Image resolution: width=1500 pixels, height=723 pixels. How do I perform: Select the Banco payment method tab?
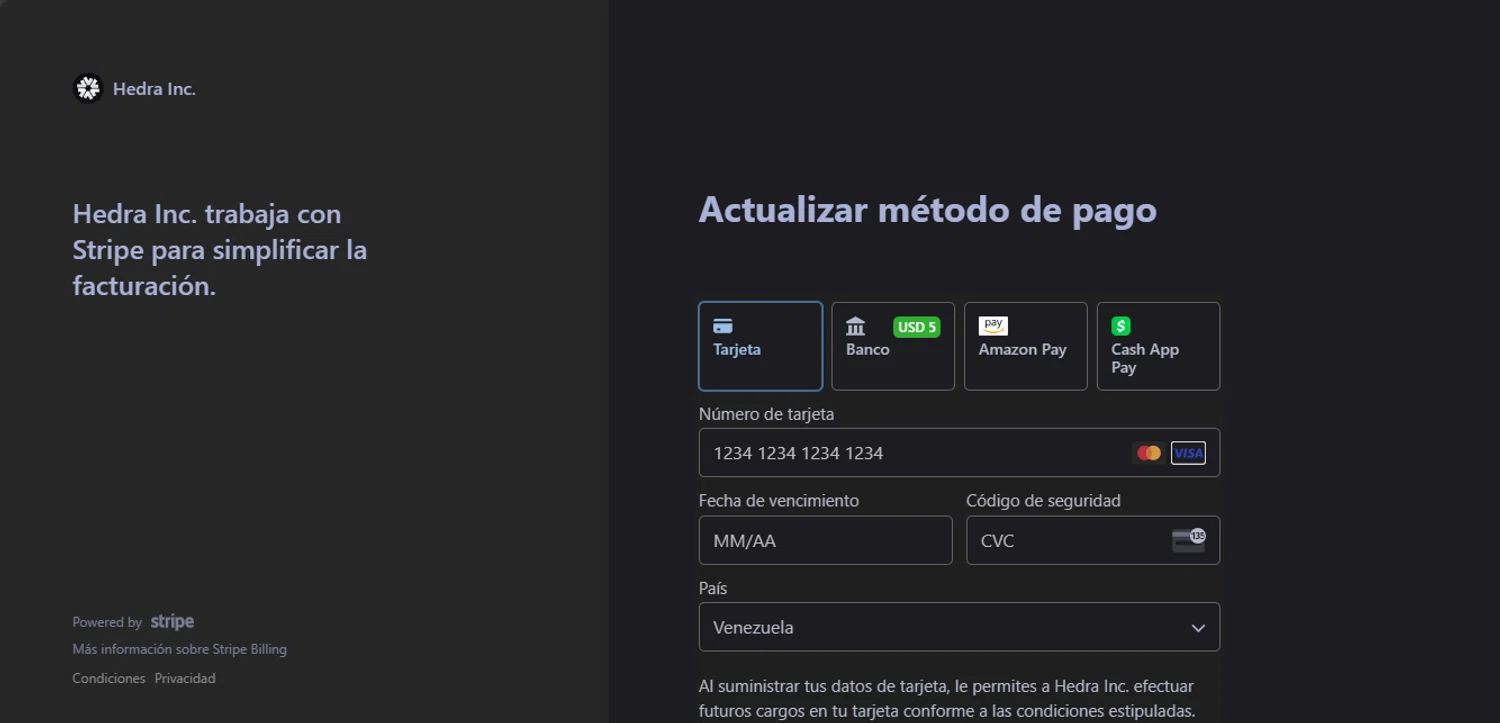pyautogui.click(x=893, y=346)
